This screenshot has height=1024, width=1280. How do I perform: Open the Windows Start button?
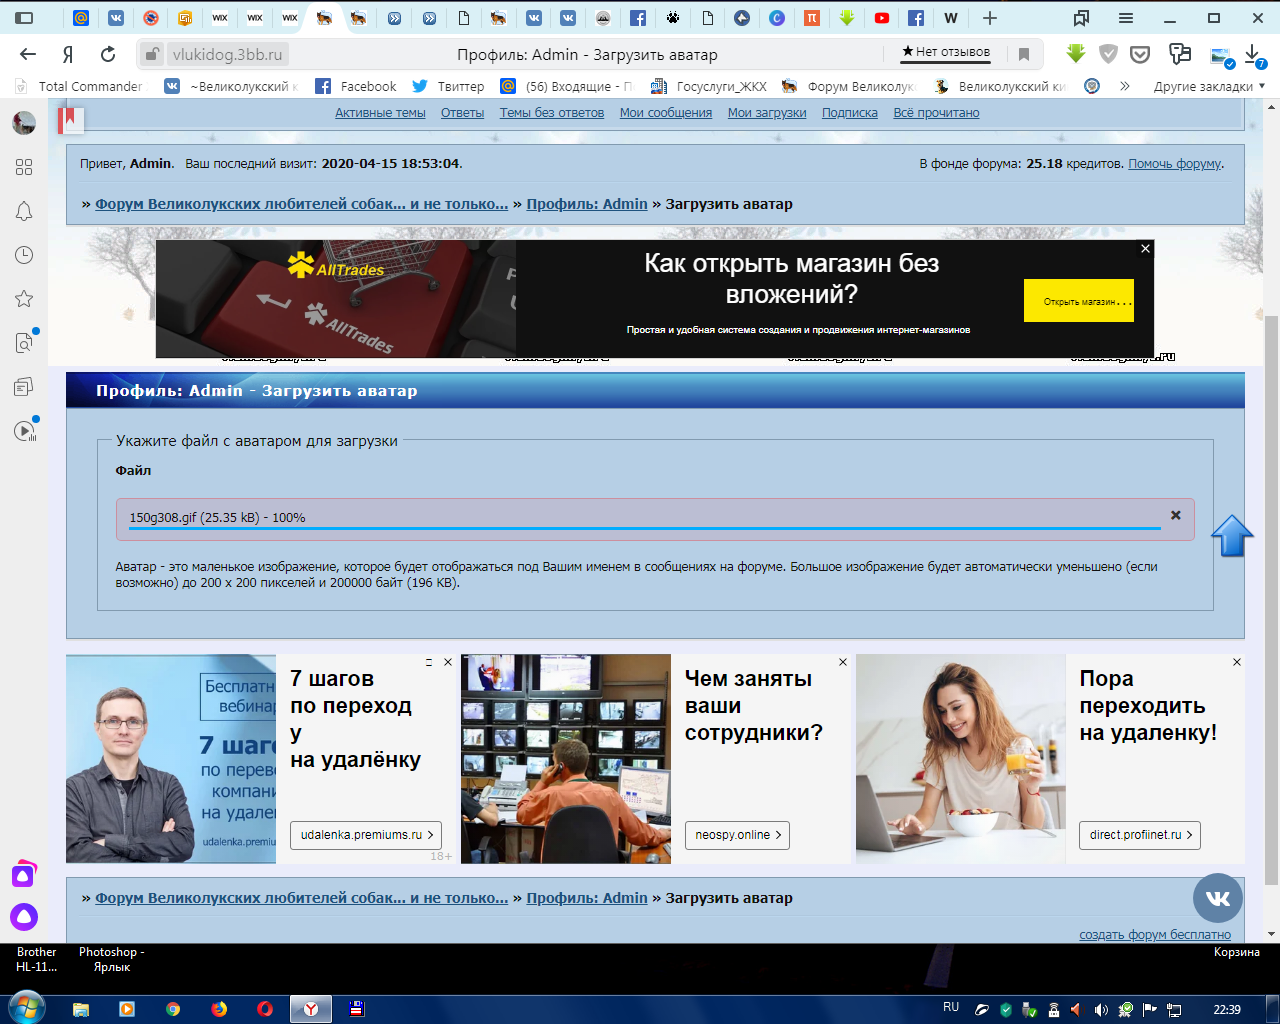click(27, 1009)
